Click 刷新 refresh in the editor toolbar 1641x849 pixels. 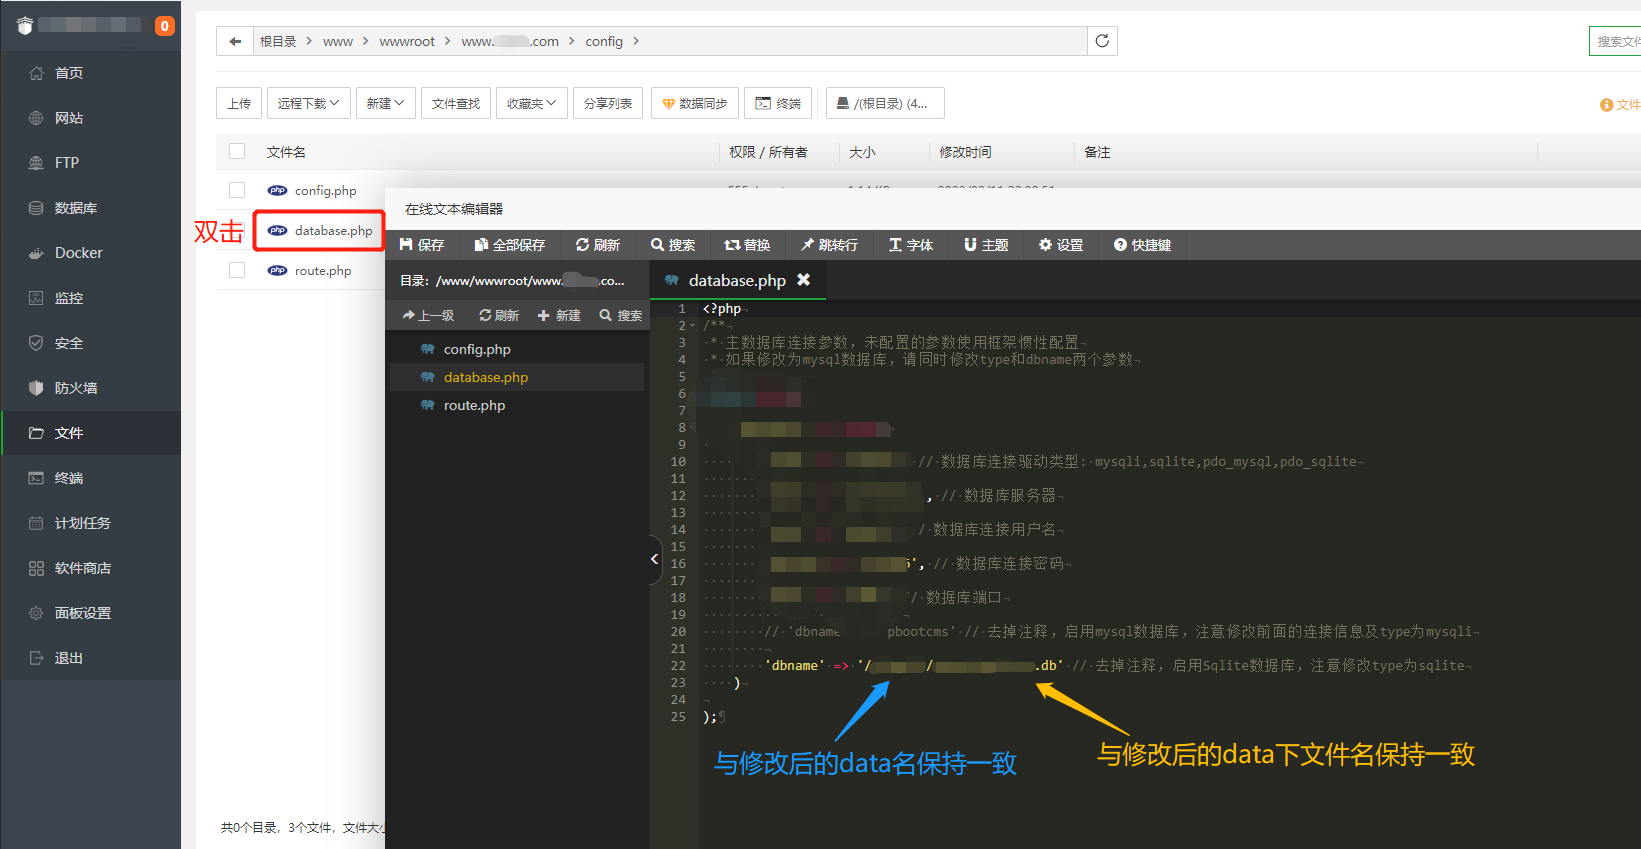pyautogui.click(x=598, y=245)
